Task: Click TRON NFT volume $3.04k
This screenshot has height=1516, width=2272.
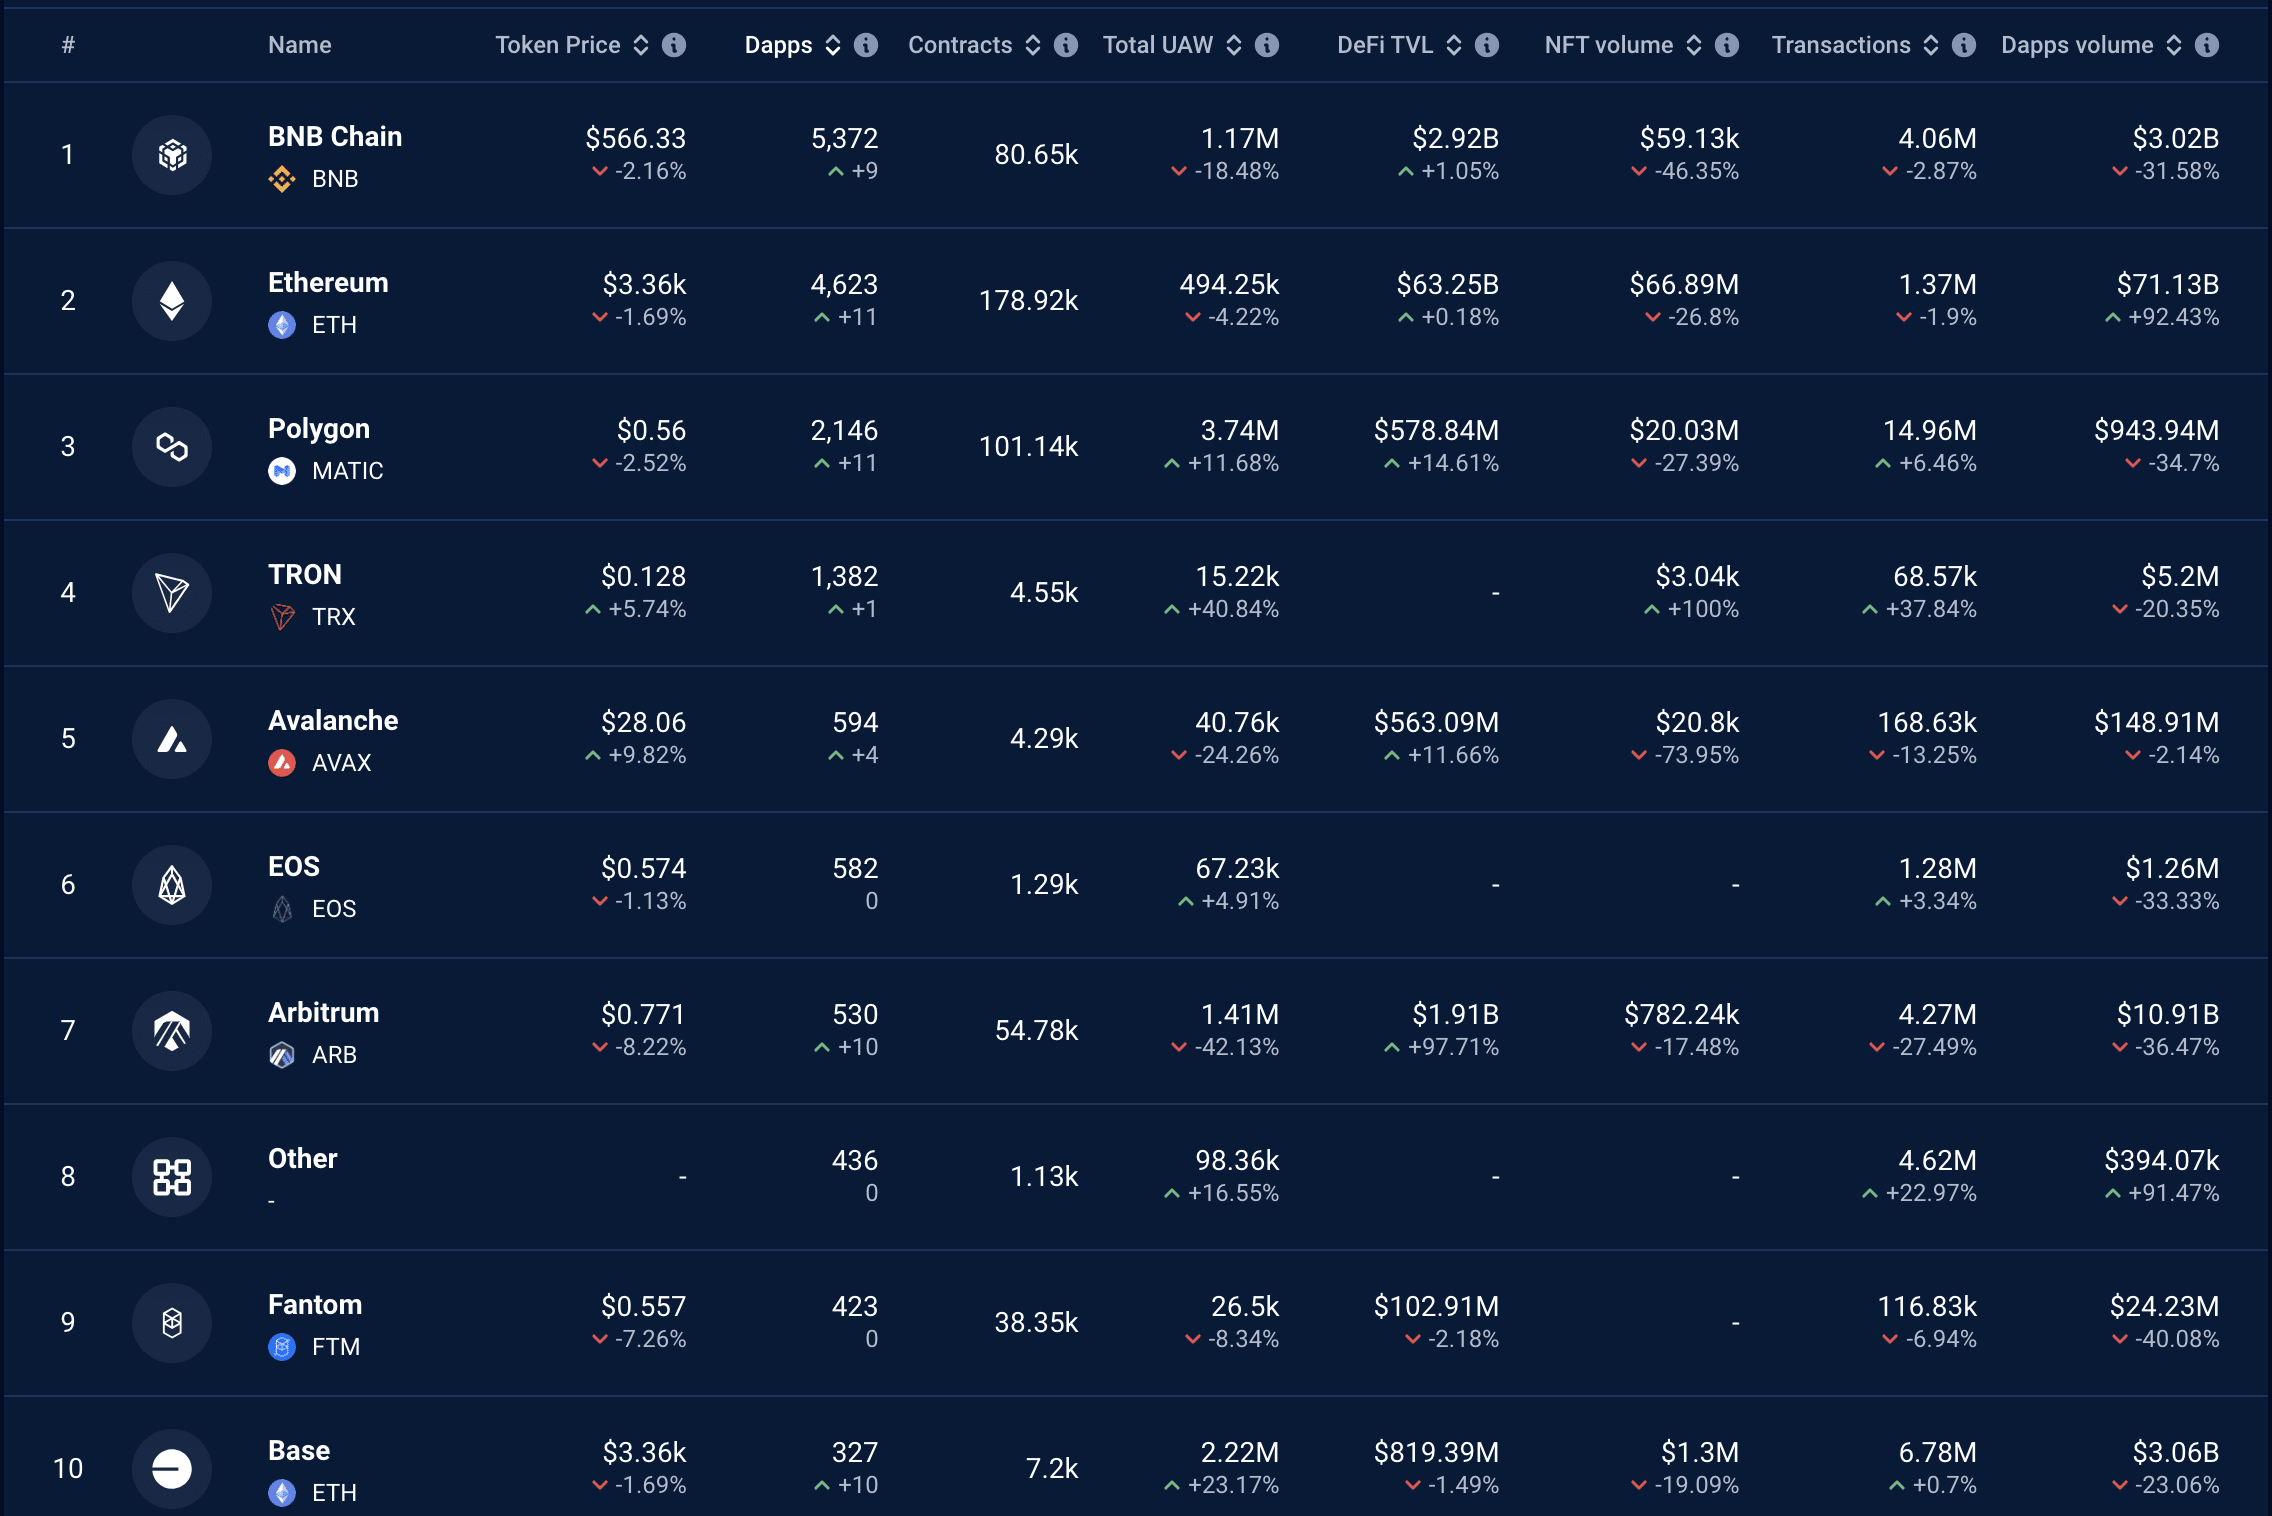Action: point(1697,577)
